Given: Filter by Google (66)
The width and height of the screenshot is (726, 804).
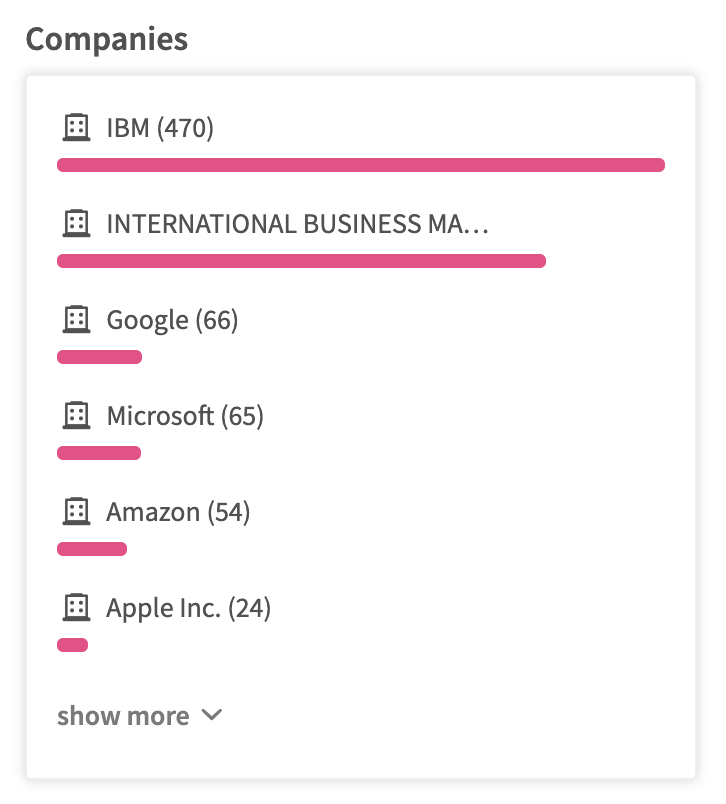Looking at the screenshot, I should pyautogui.click(x=172, y=320).
